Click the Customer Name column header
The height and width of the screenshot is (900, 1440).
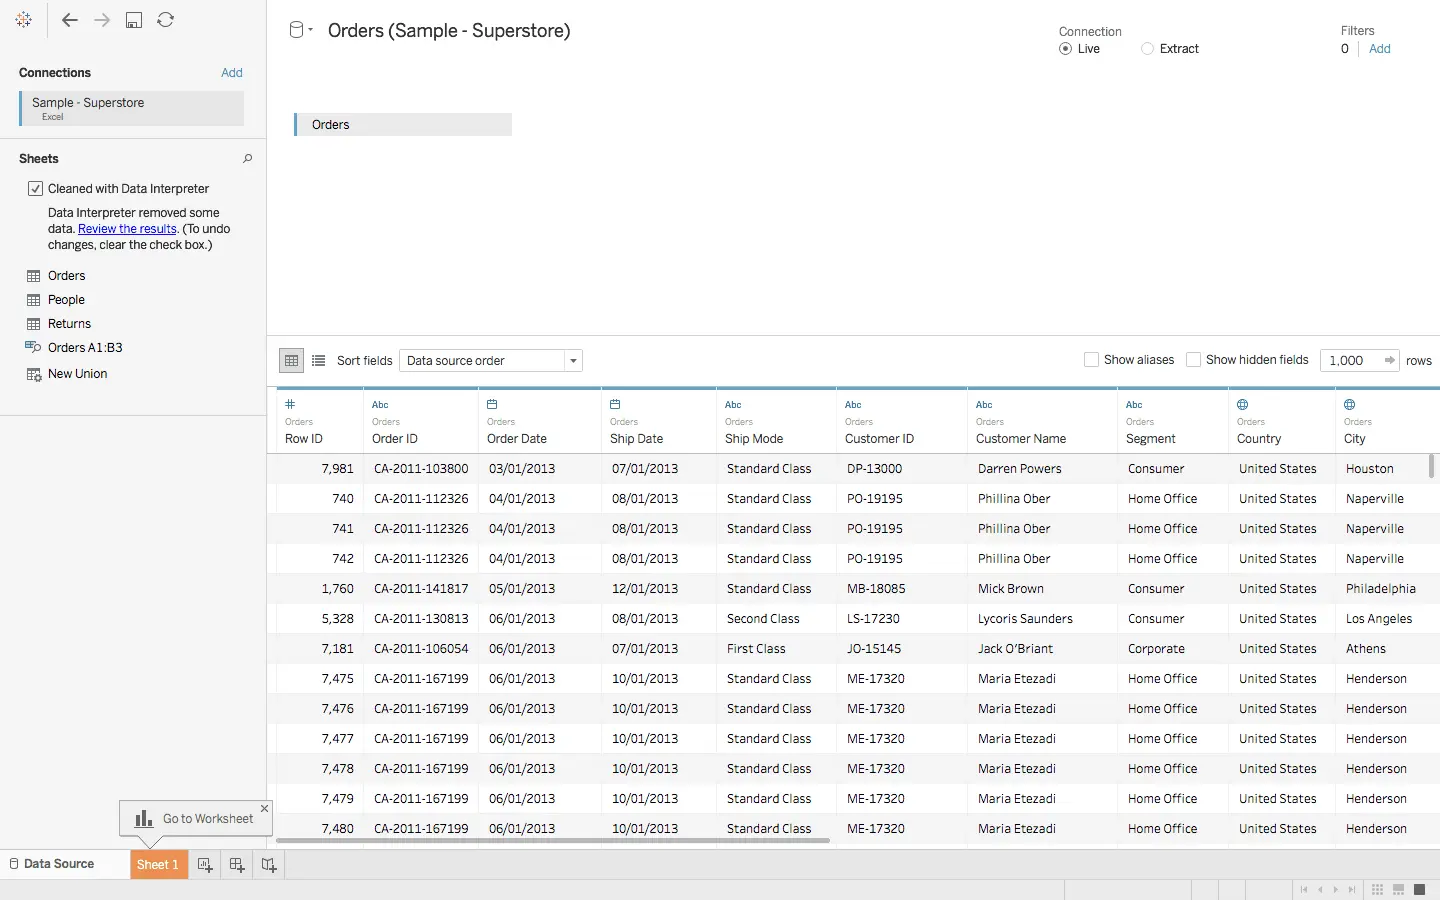tap(1041, 420)
